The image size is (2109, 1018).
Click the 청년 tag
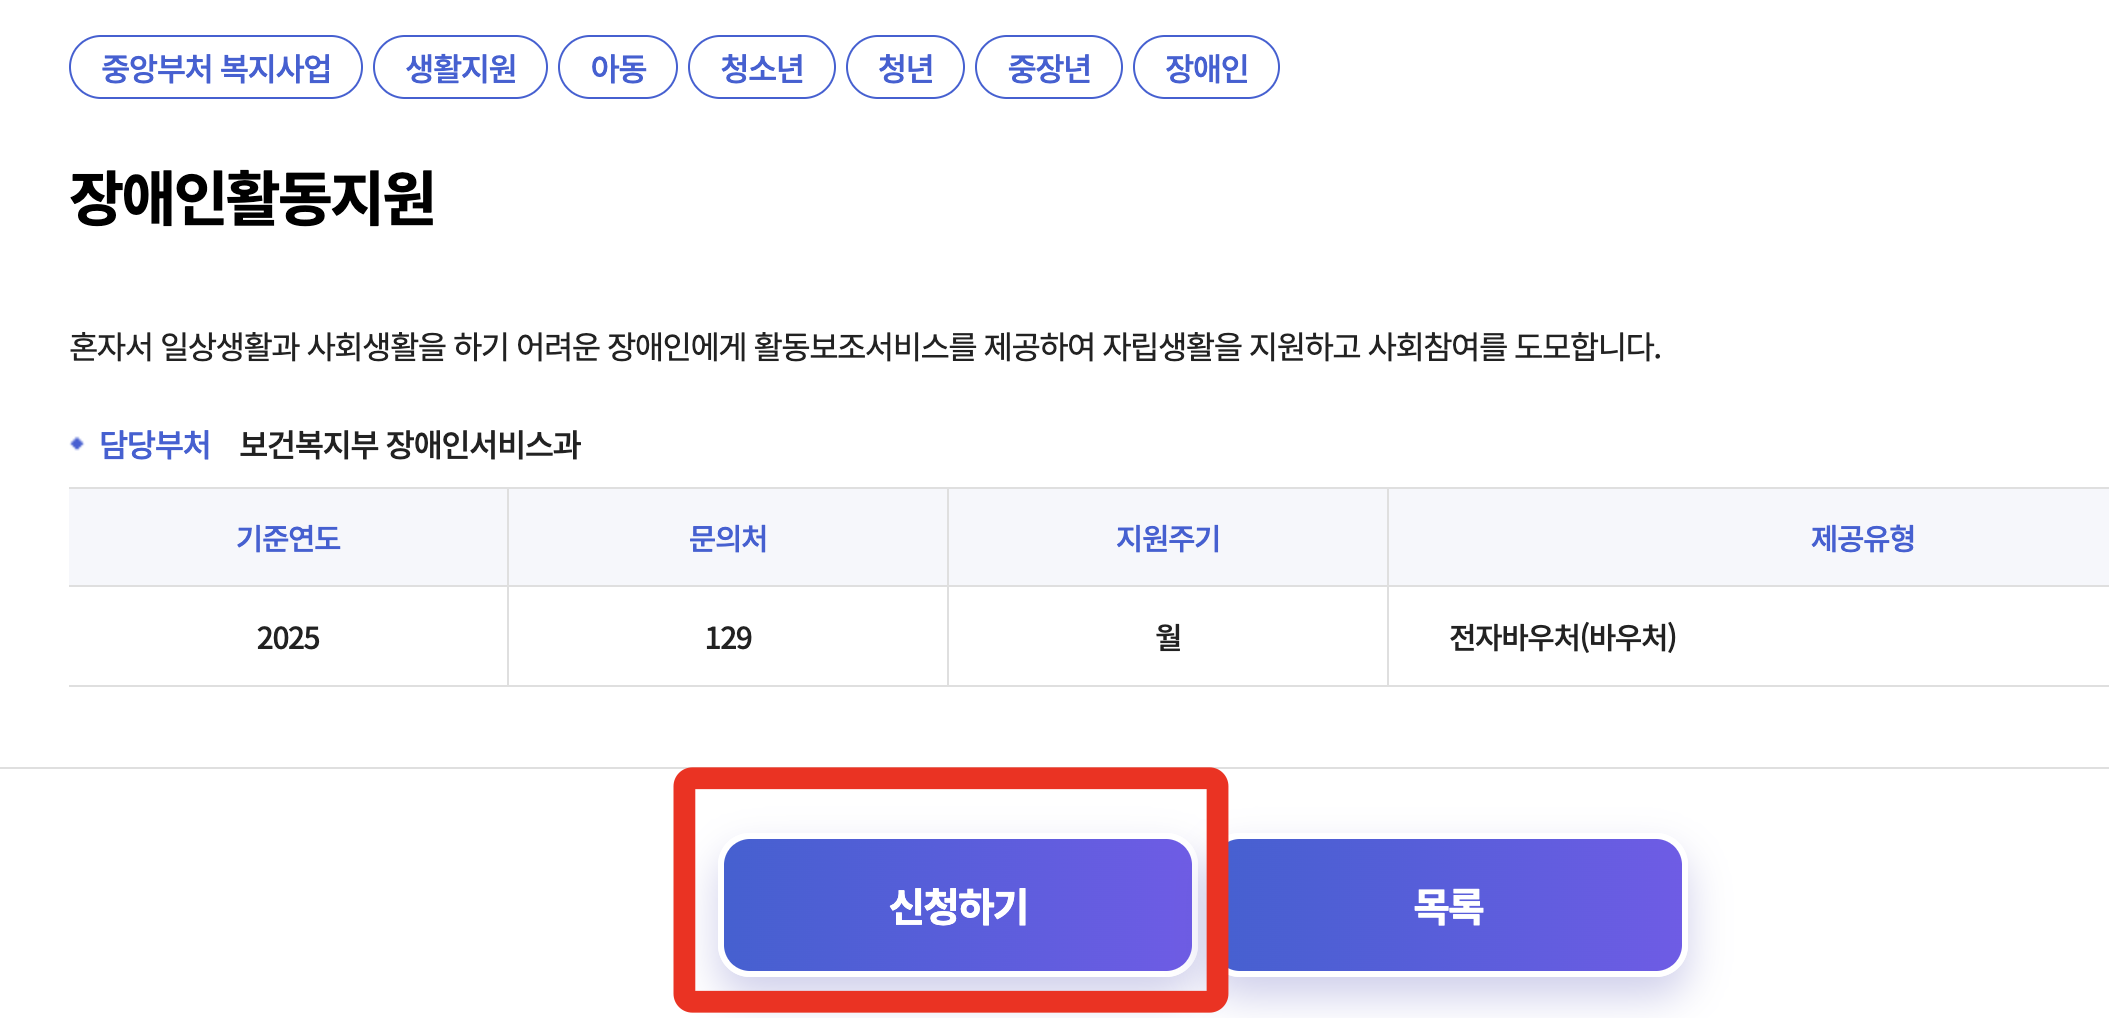click(x=905, y=66)
